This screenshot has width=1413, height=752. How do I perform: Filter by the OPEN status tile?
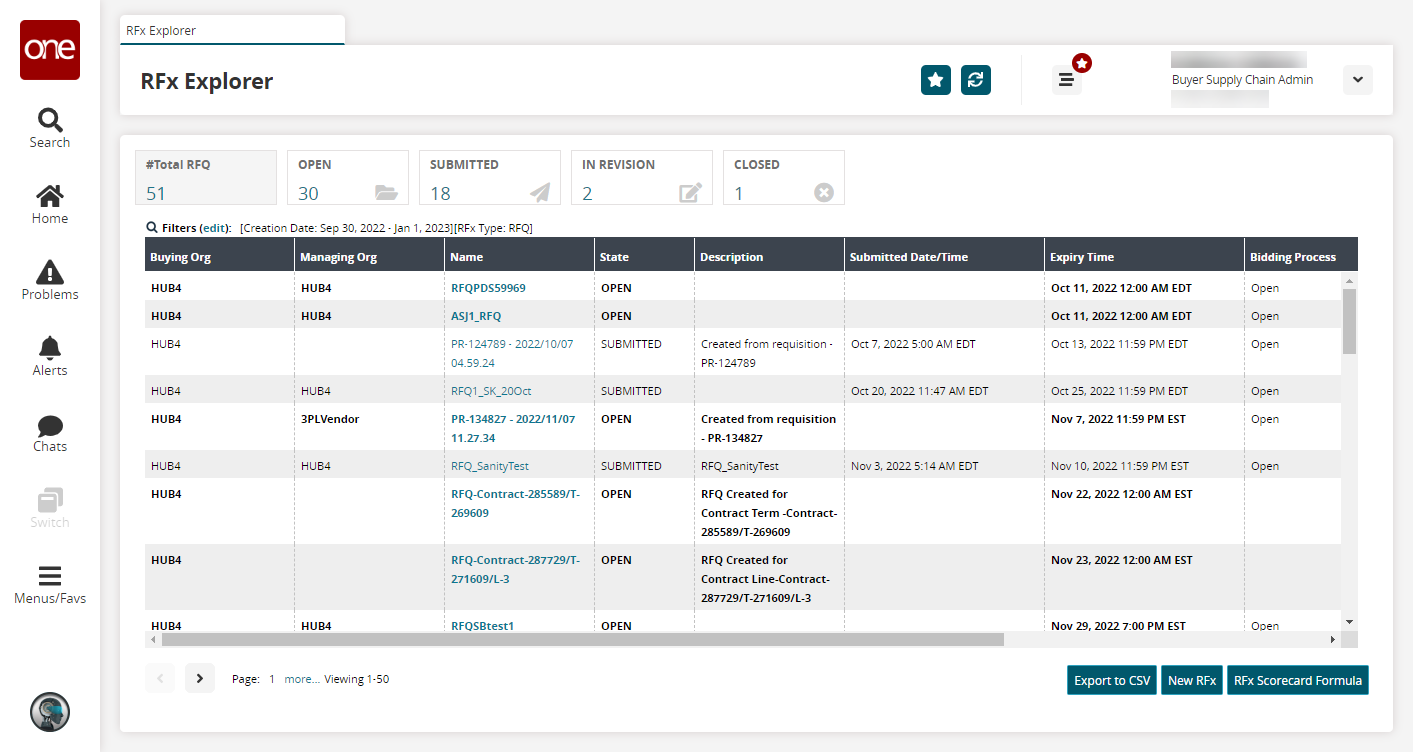(x=347, y=178)
